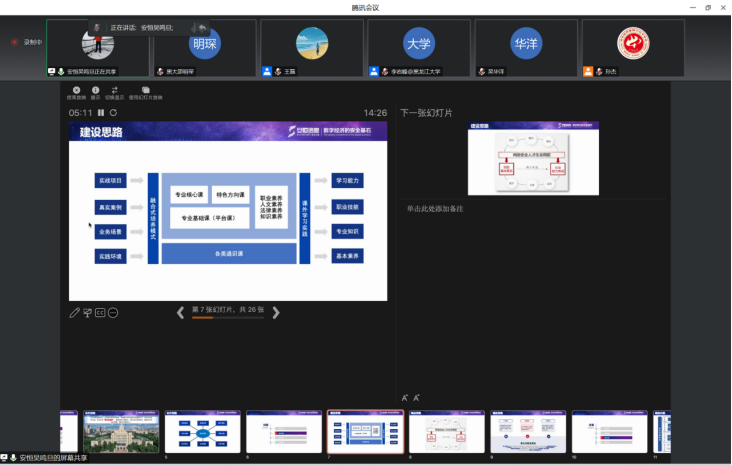The width and height of the screenshot is (732, 465).
Task: Select the pen annotation tool
Action: [x=74, y=313]
